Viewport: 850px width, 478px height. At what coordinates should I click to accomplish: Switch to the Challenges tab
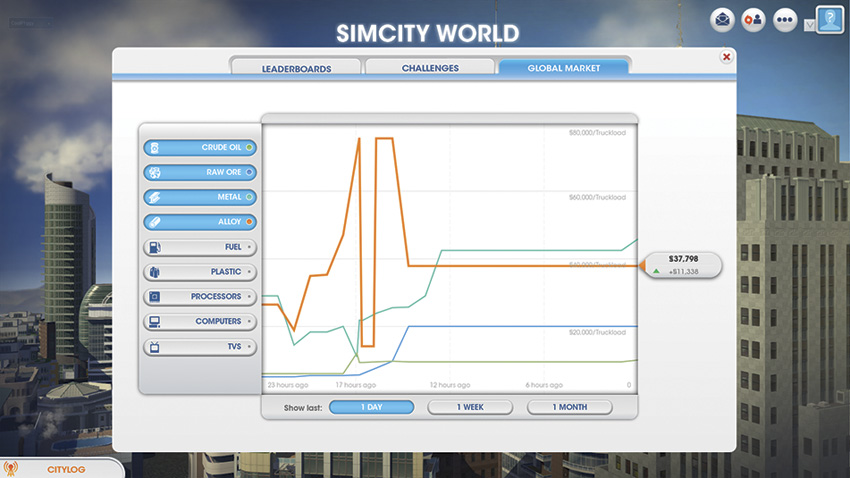[430, 68]
